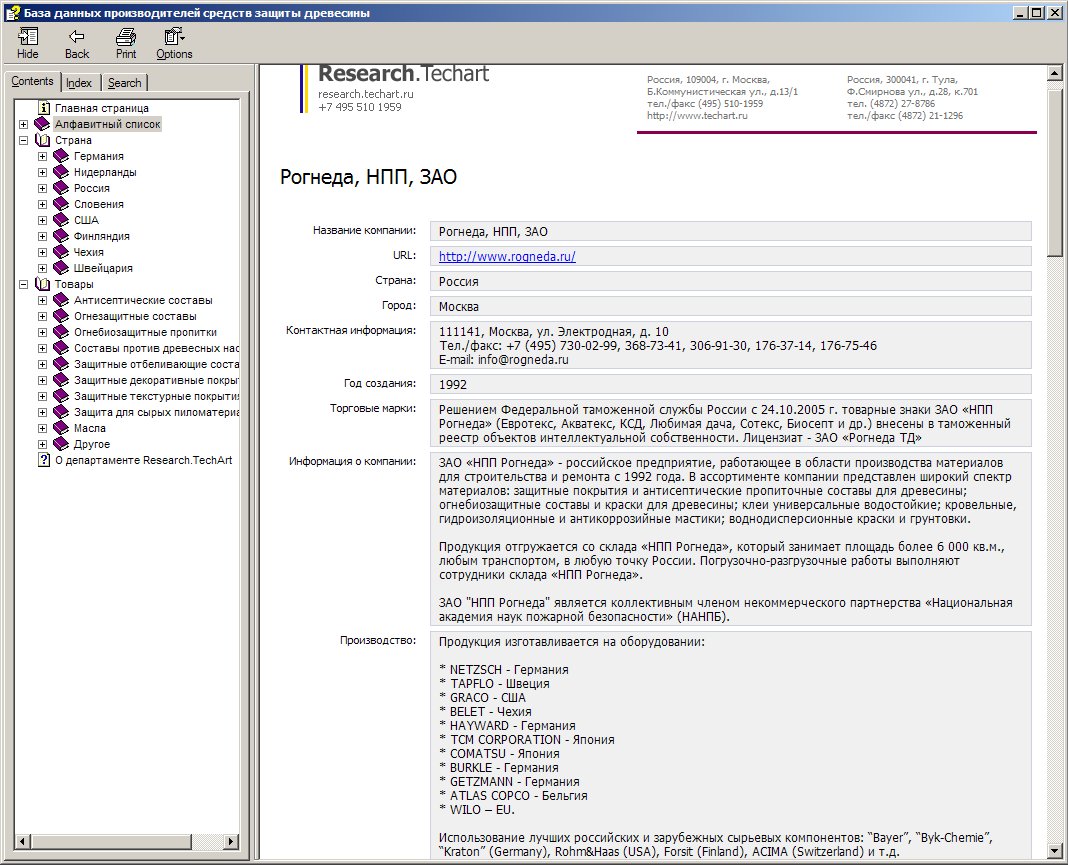The image size is (1068, 865).
Task: Click the Огнебиозащитные пропитки book icon
Action: pos(61,332)
